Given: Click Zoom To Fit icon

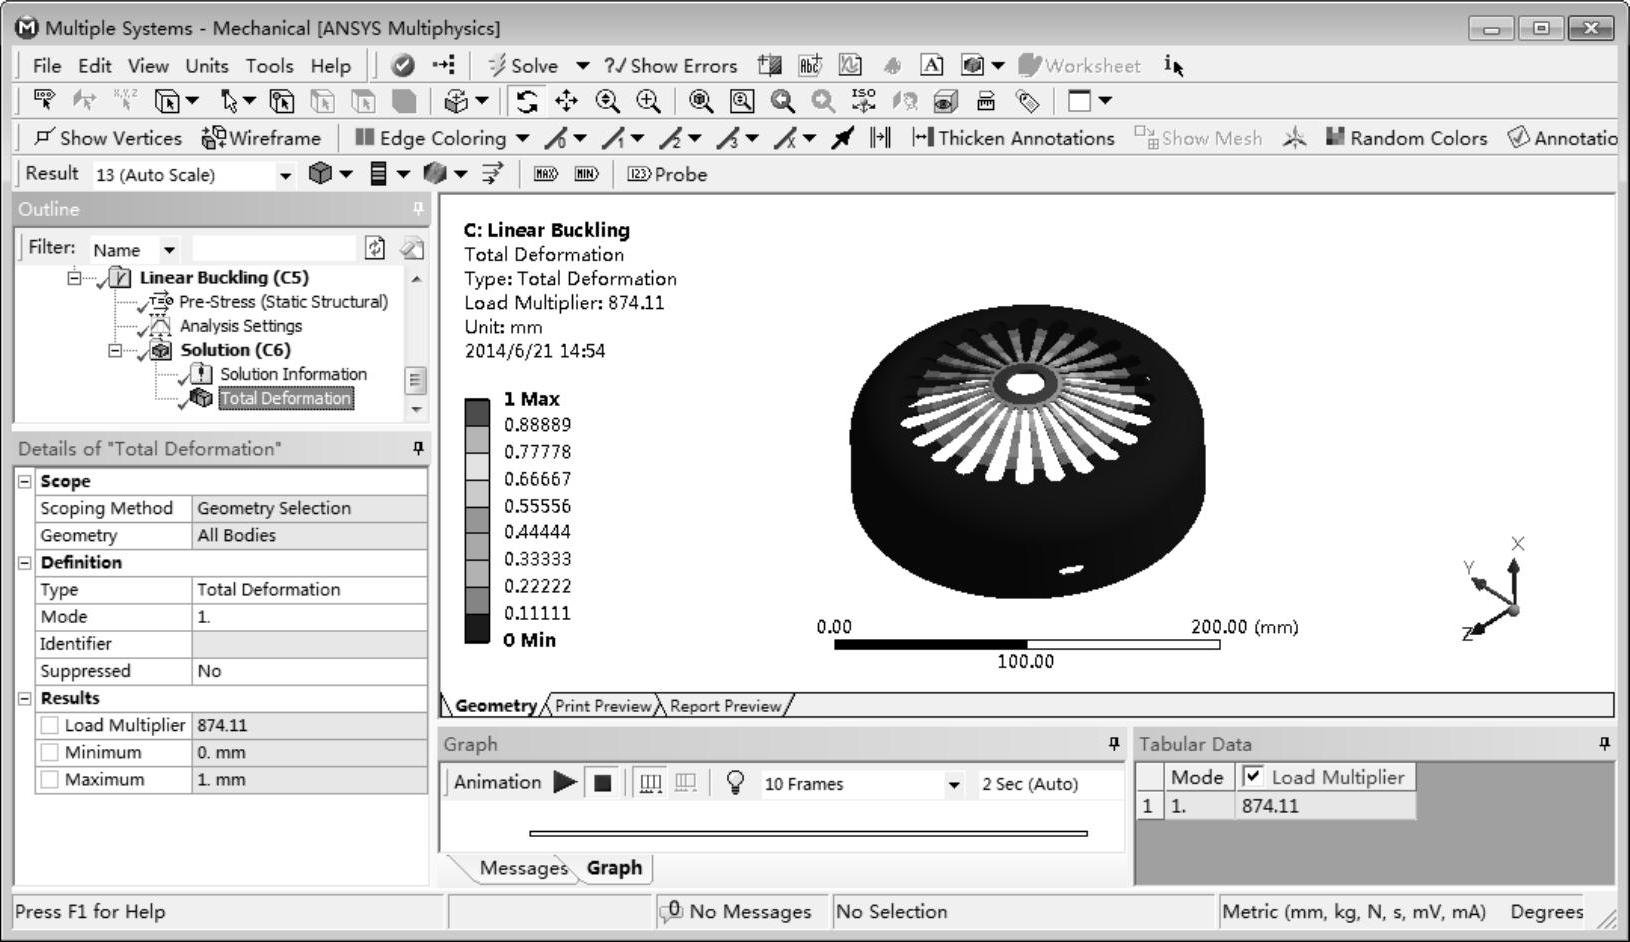Looking at the screenshot, I should pyautogui.click(x=701, y=101).
